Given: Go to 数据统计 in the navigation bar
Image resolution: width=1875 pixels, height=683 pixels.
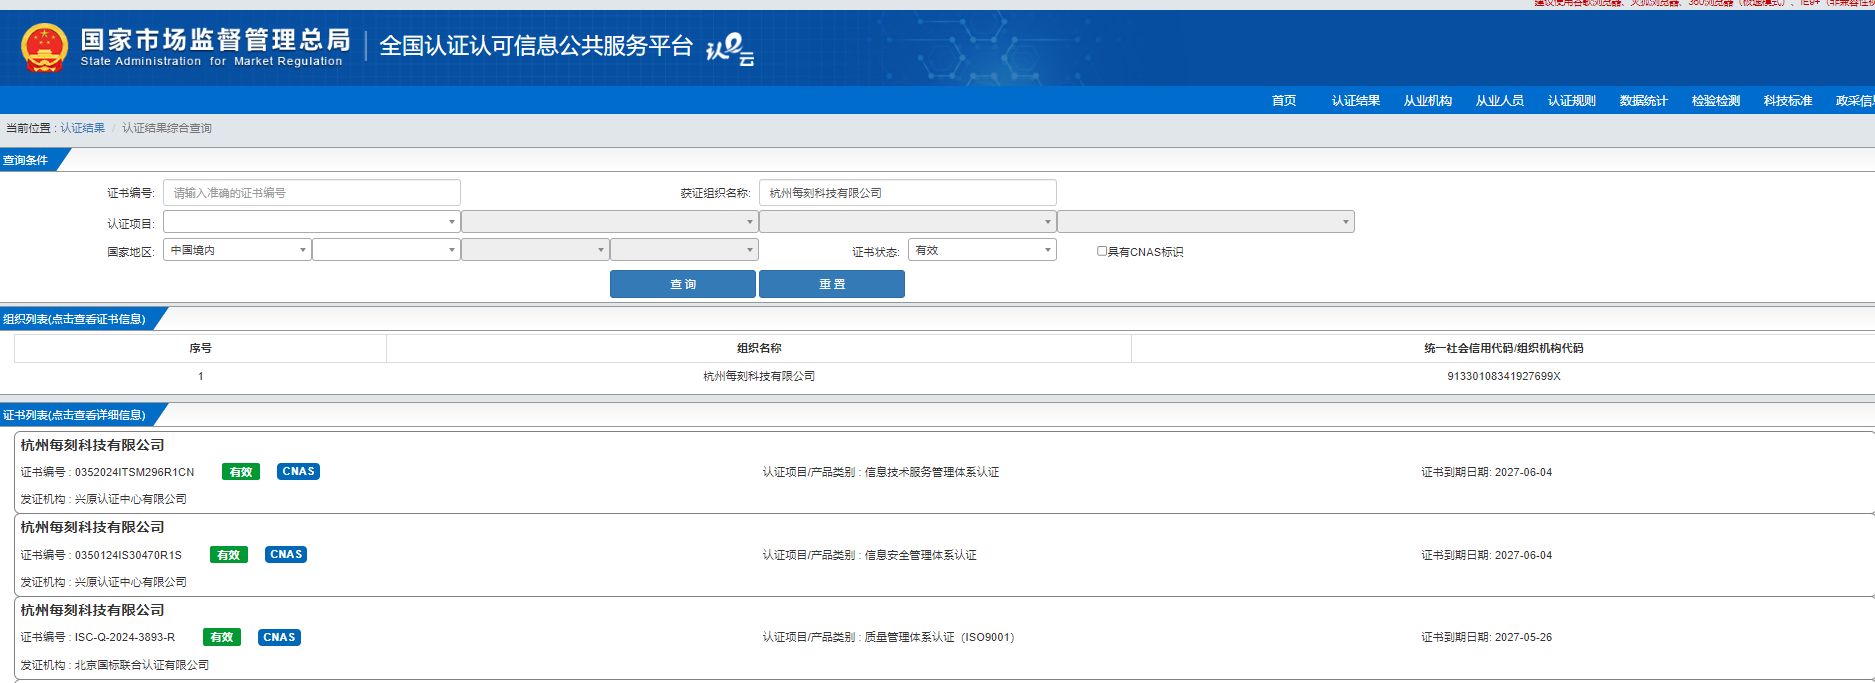Looking at the screenshot, I should click(x=1643, y=101).
